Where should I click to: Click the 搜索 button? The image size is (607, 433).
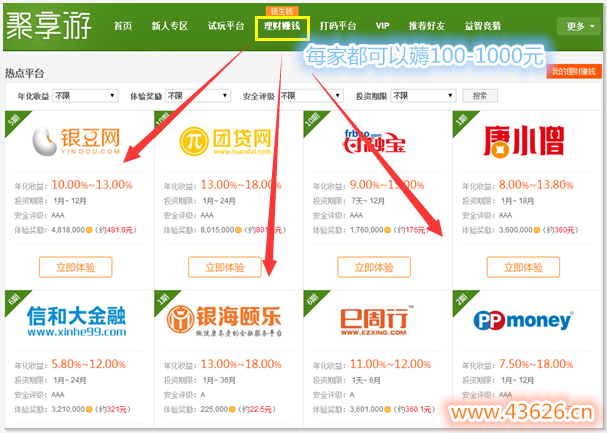tap(480, 96)
